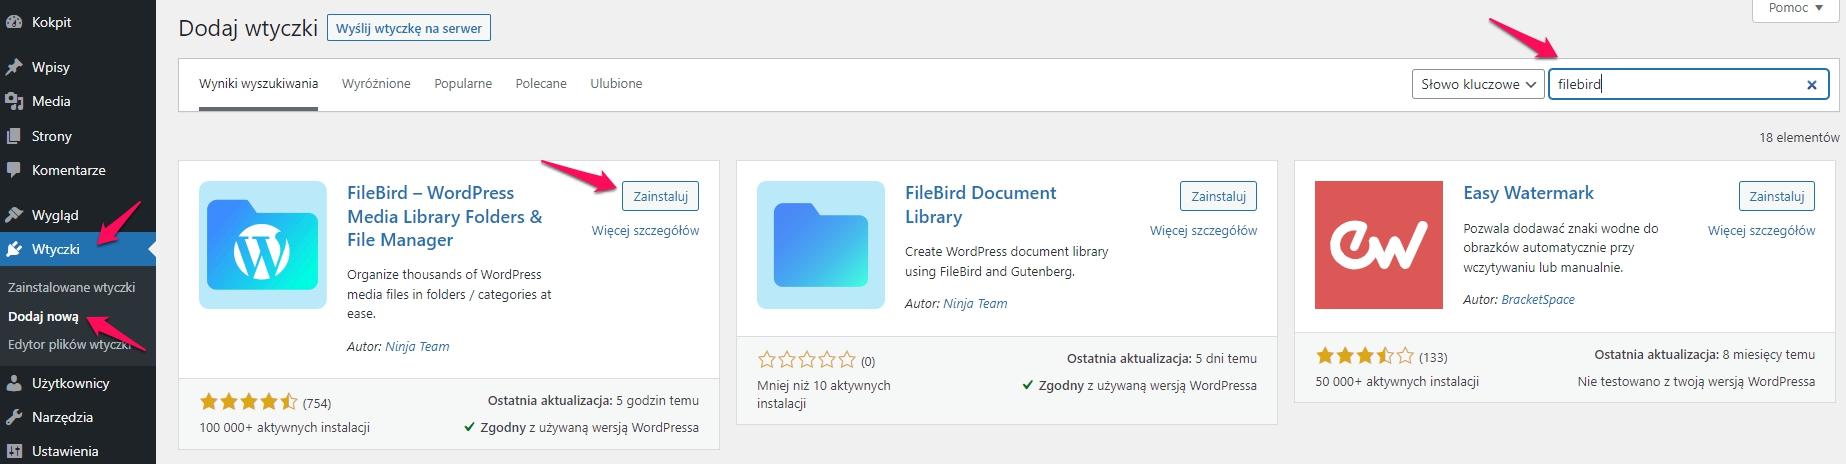
Task: Click the Wpisy pin icon
Action: pos(14,67)
